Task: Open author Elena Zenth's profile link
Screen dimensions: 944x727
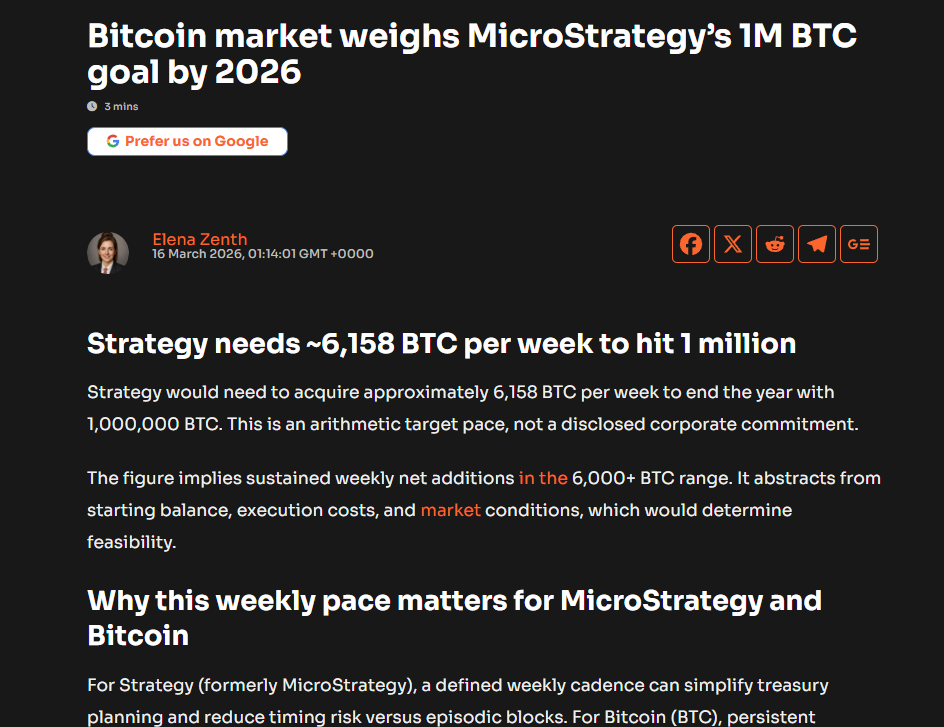Action: pyautogui.click(x=200, y=239)
